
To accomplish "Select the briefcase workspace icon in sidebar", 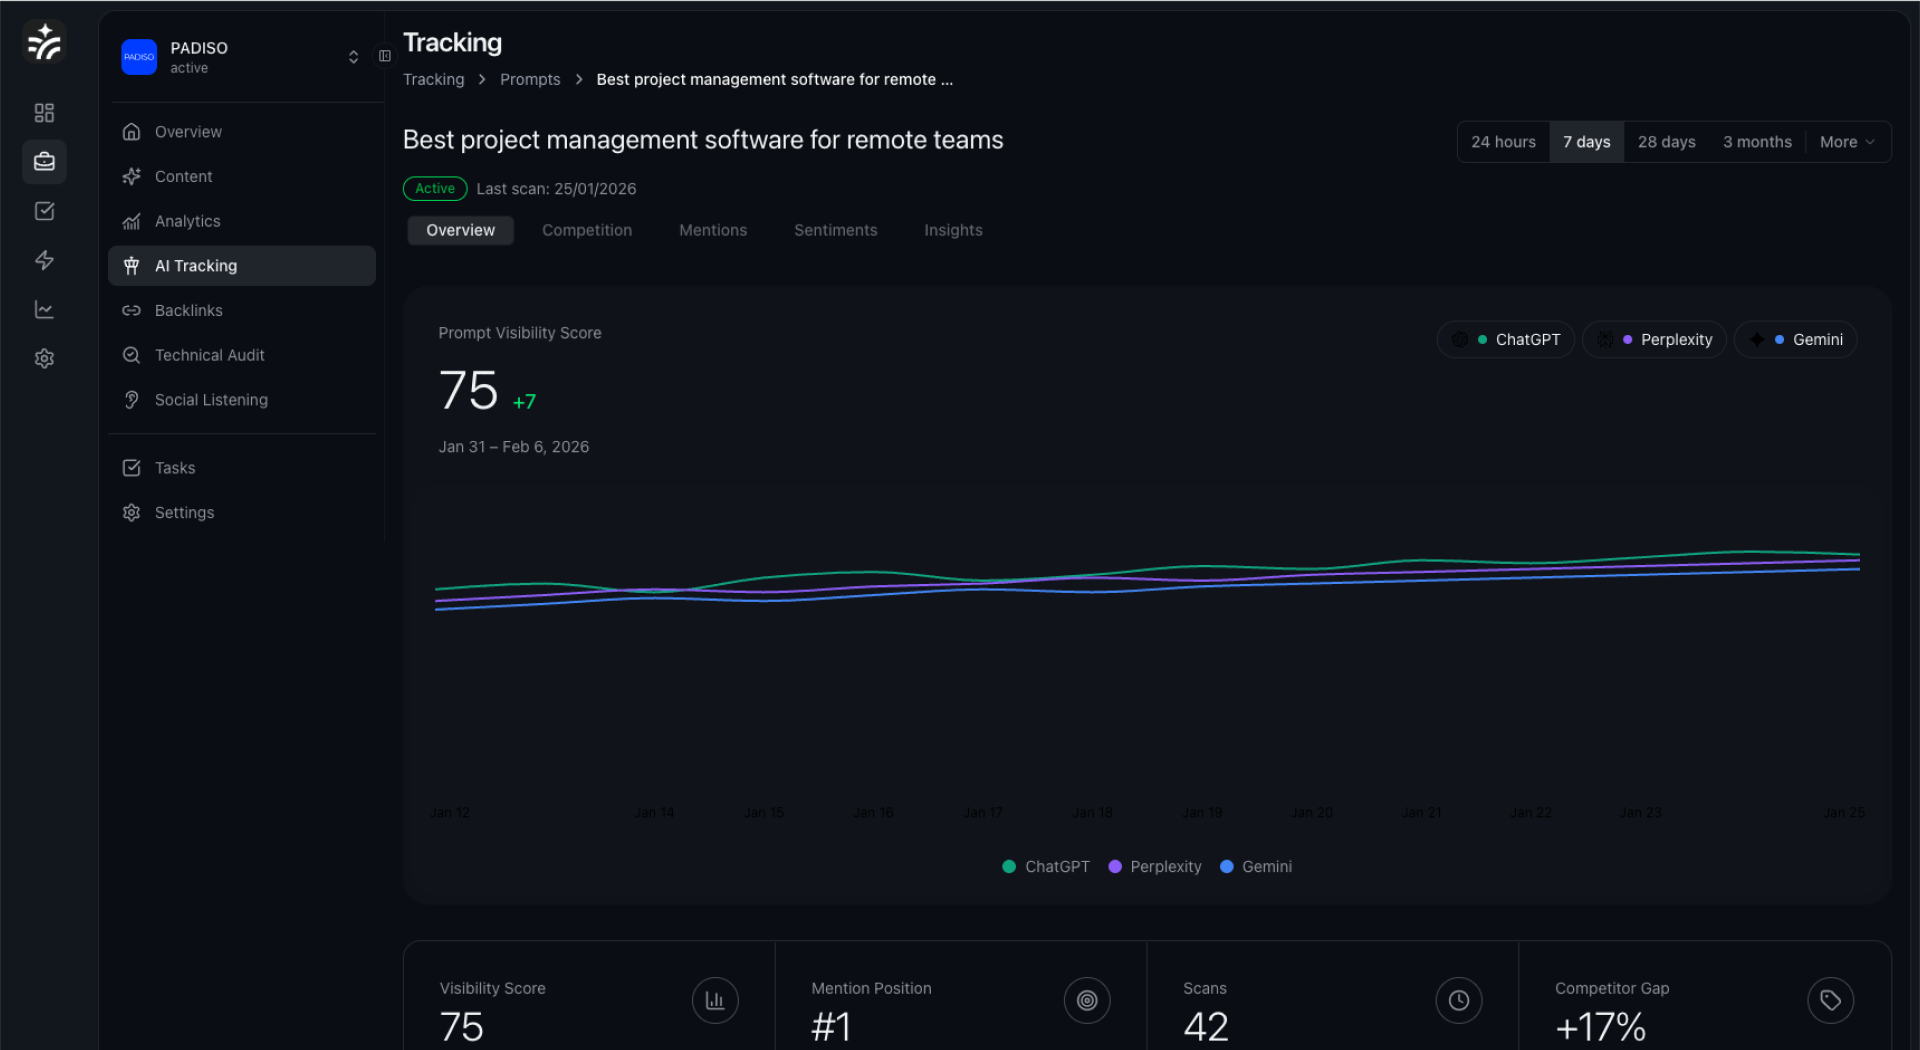I will pos(44,161).
